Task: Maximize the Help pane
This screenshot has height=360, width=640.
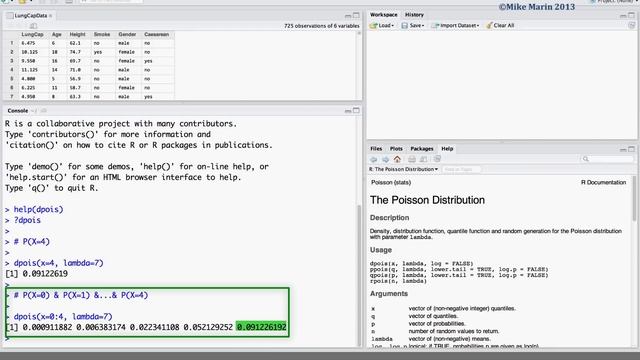Action: tap(631, 149)
